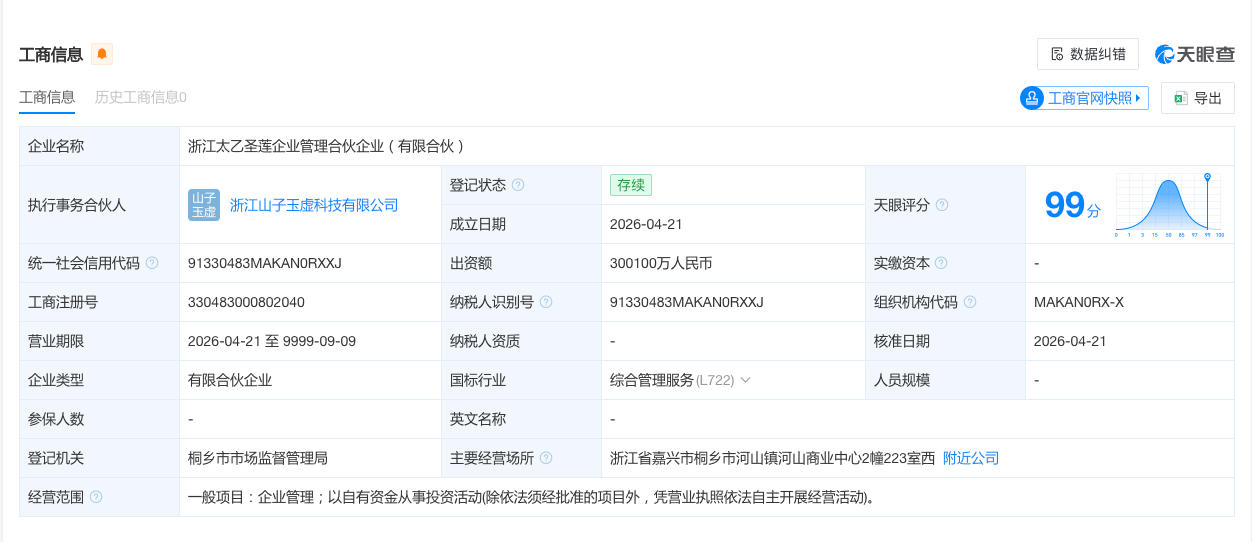The image size is (1252, 542).
Task: Click help icon next to 登记状态
Action: tap(518, 185)
